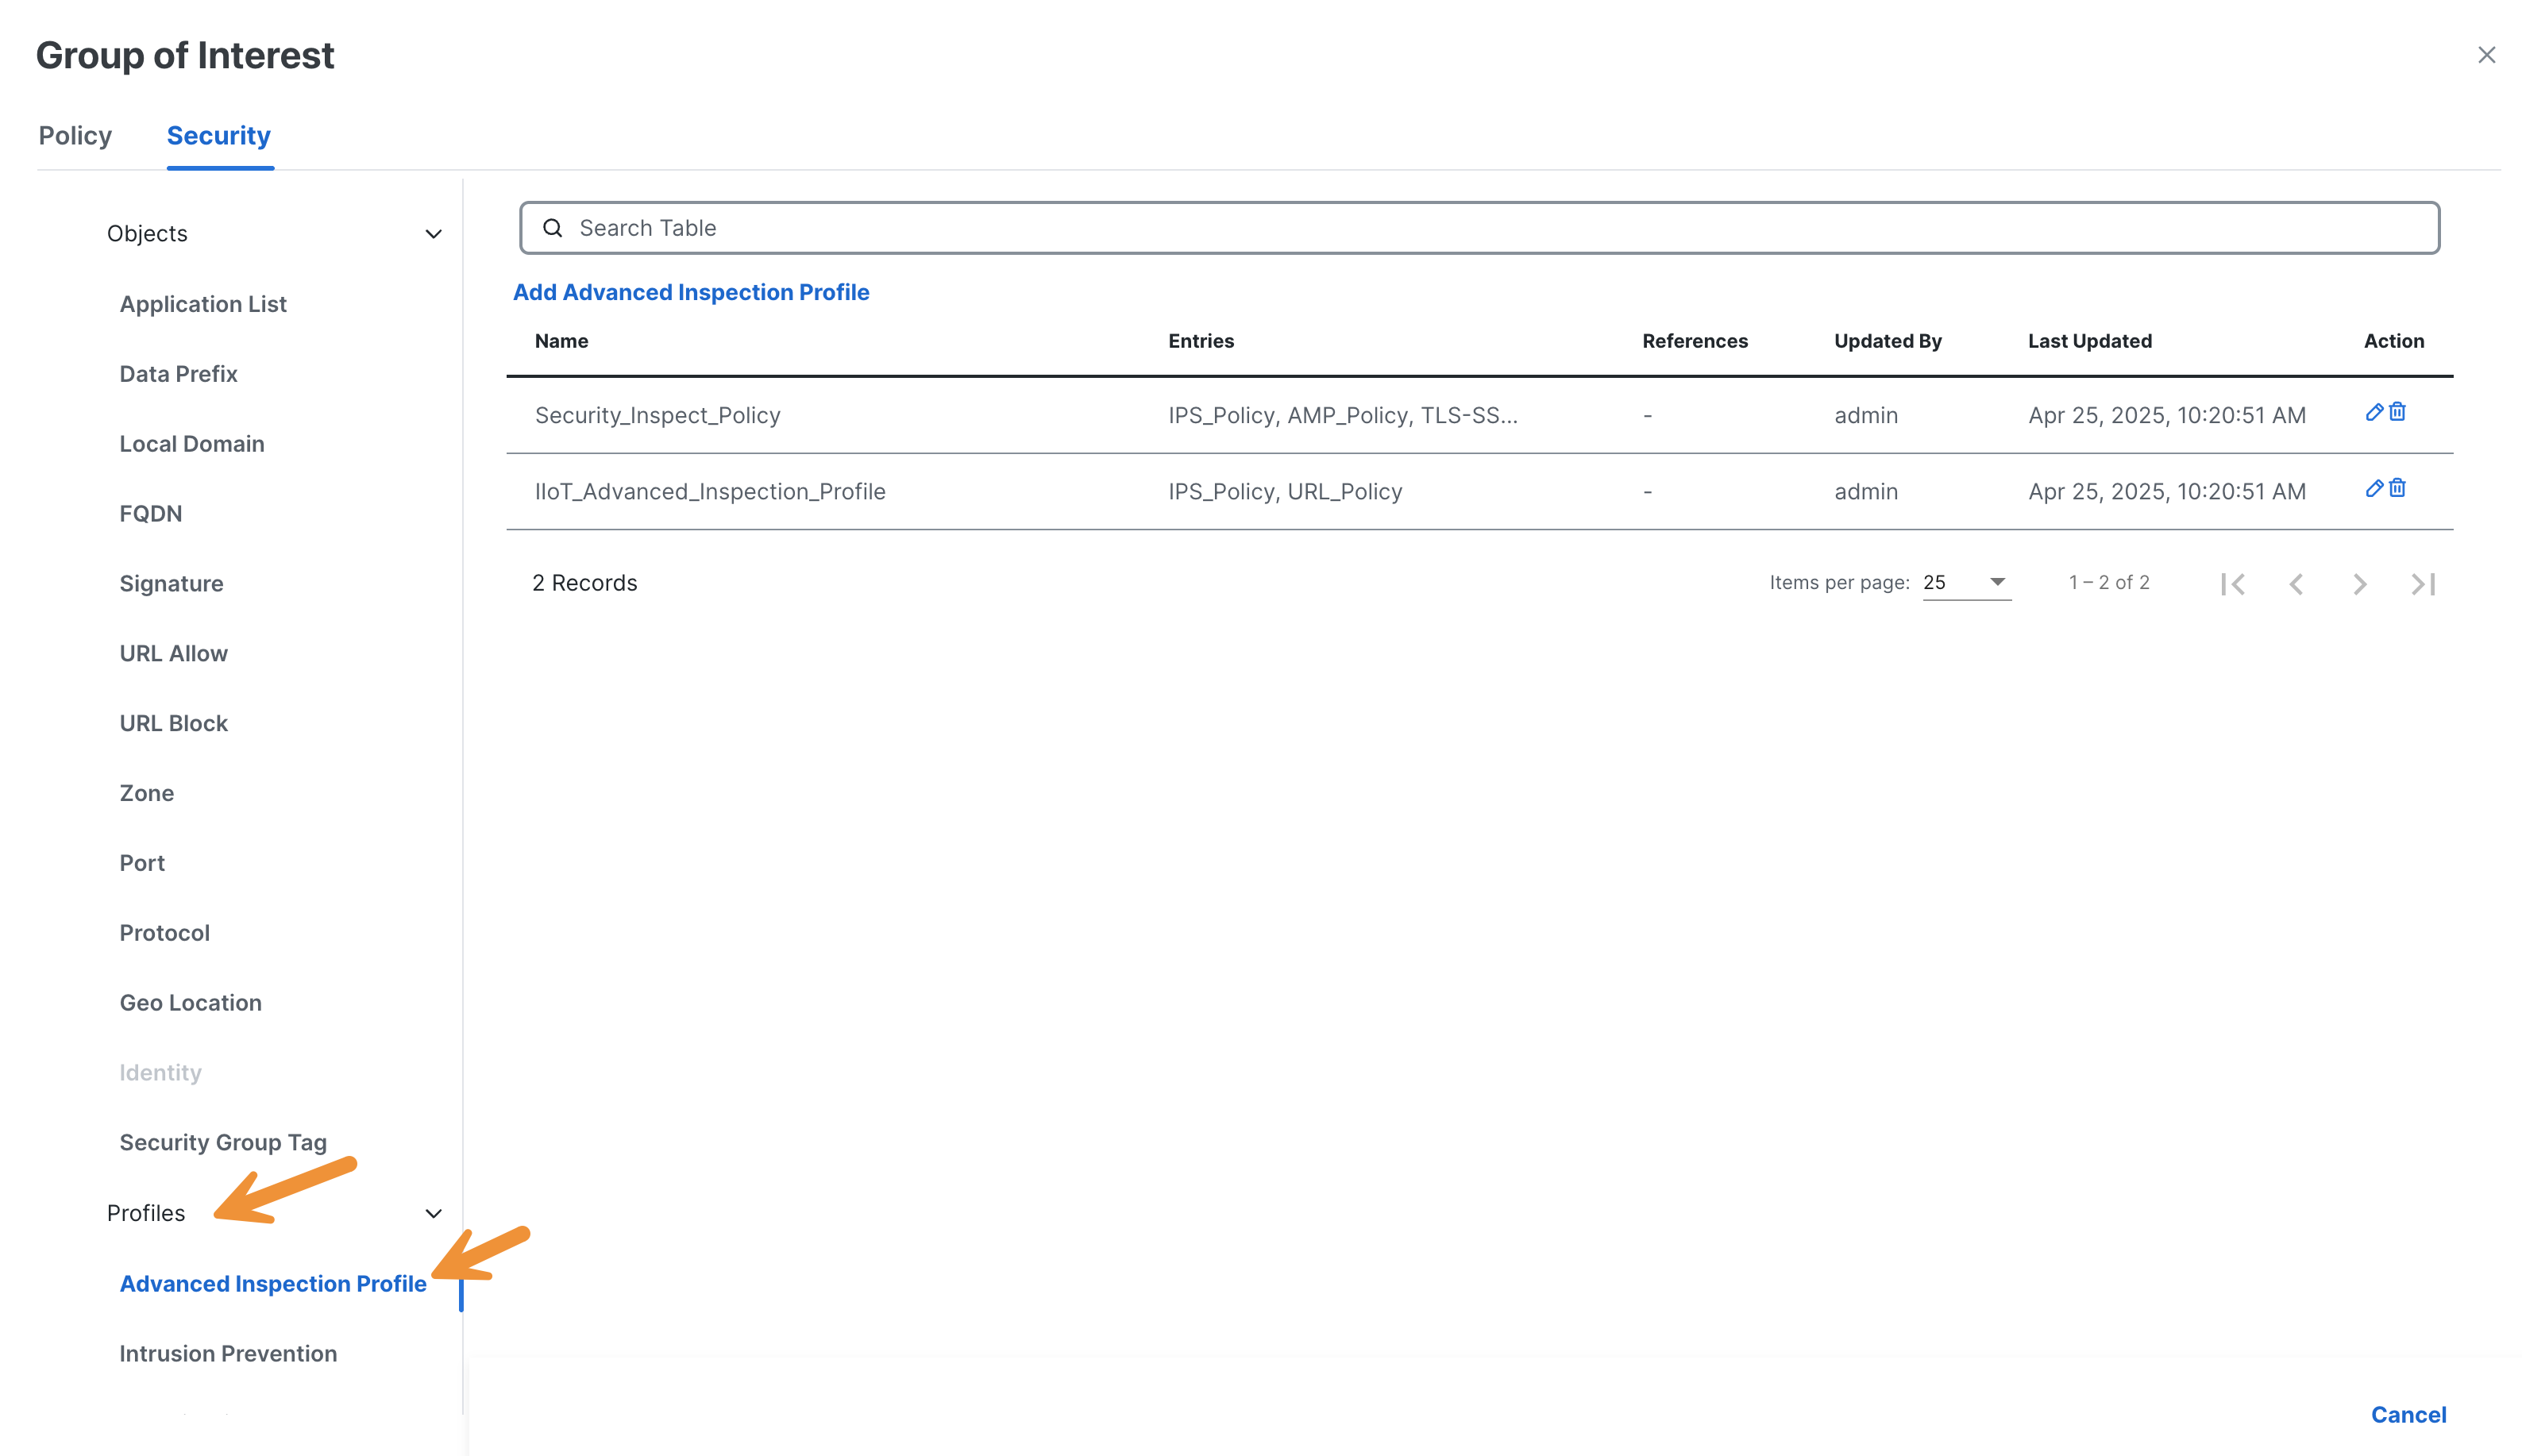
Task: Close the Group of Interest dialog
Action: coord(2486,55)
